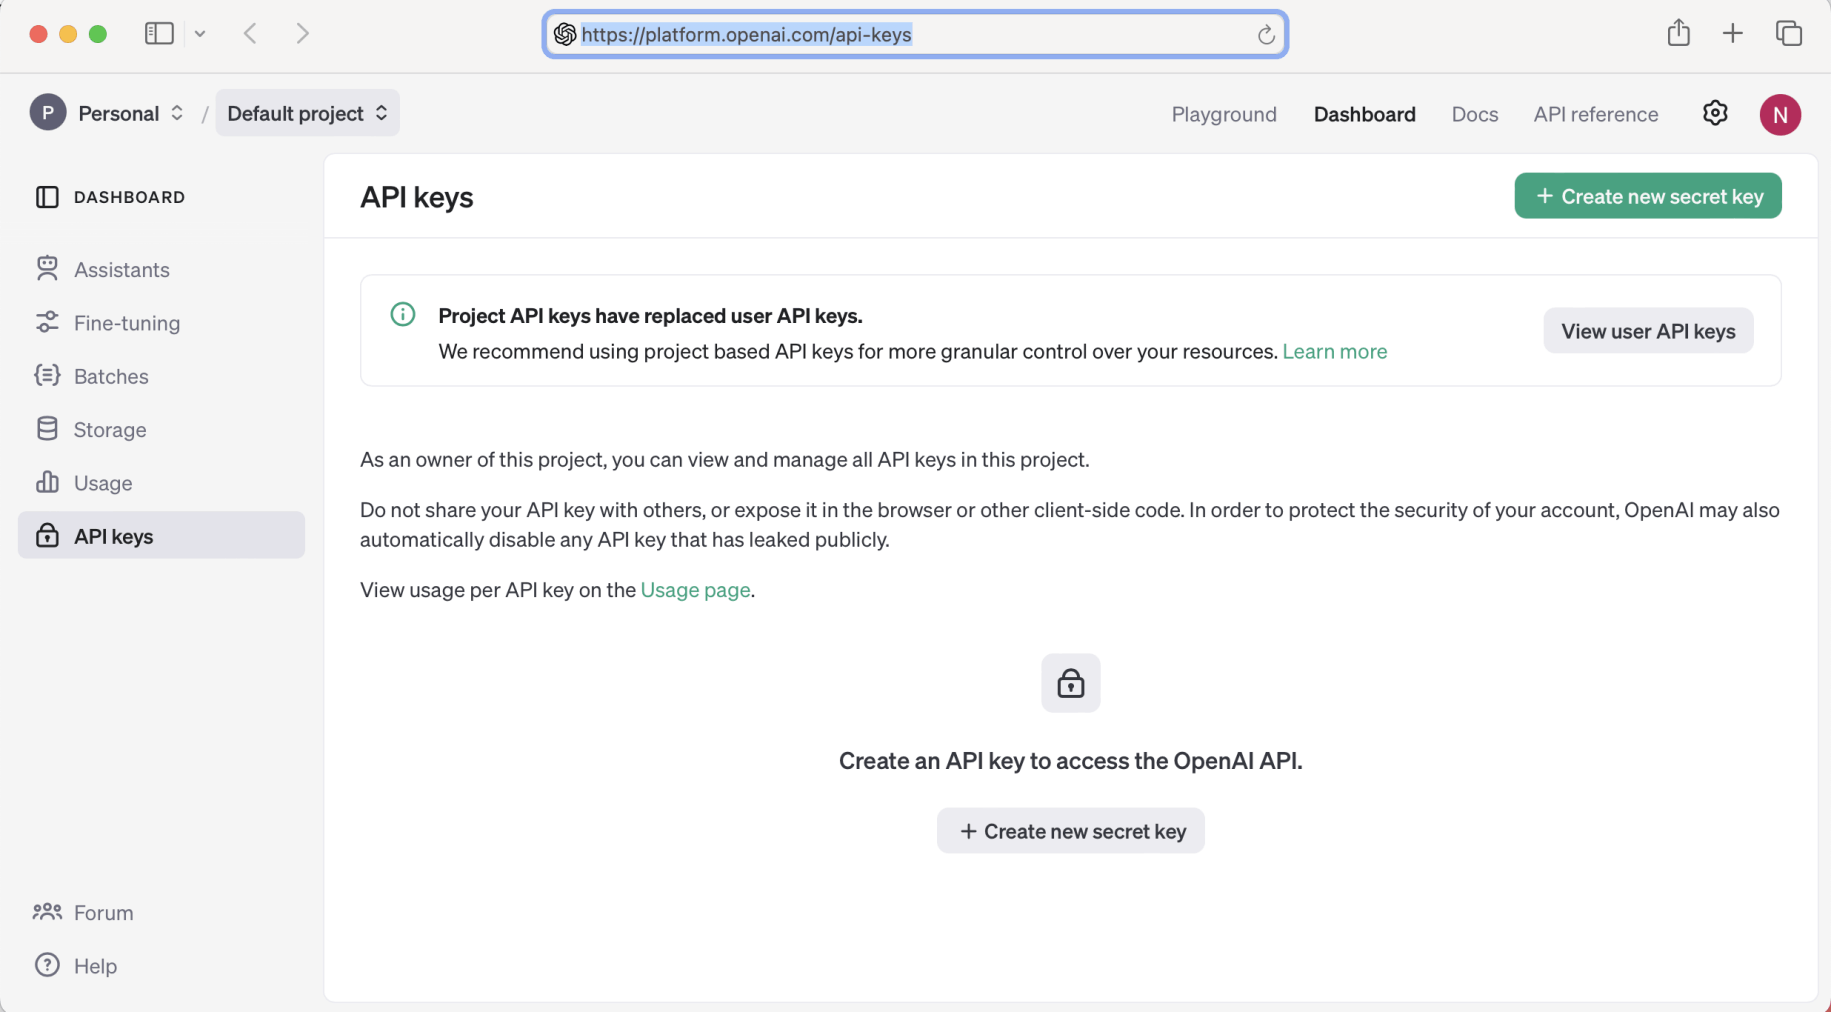Expand the Safari sidebar options chevron
Viewport: 1831px width, 1012px height.
[x=200, y=33]
